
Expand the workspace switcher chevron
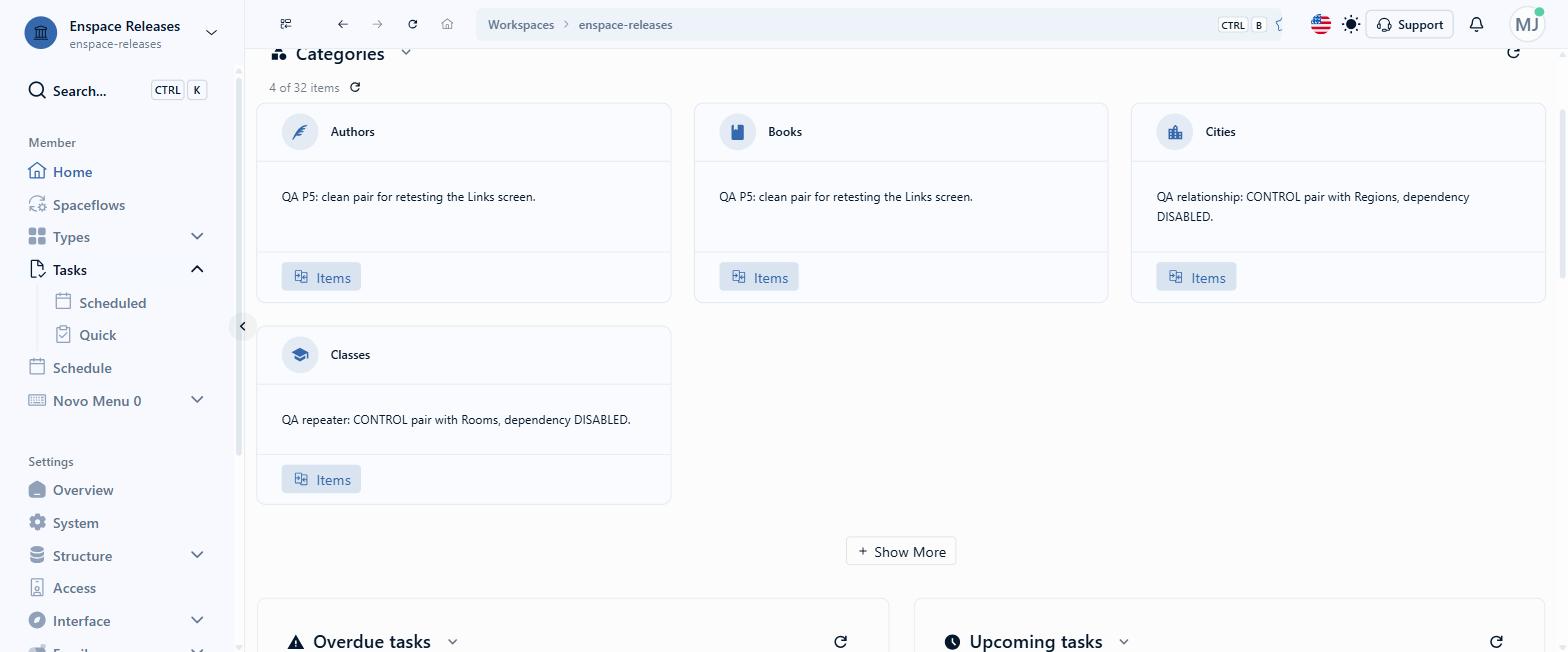211,33
